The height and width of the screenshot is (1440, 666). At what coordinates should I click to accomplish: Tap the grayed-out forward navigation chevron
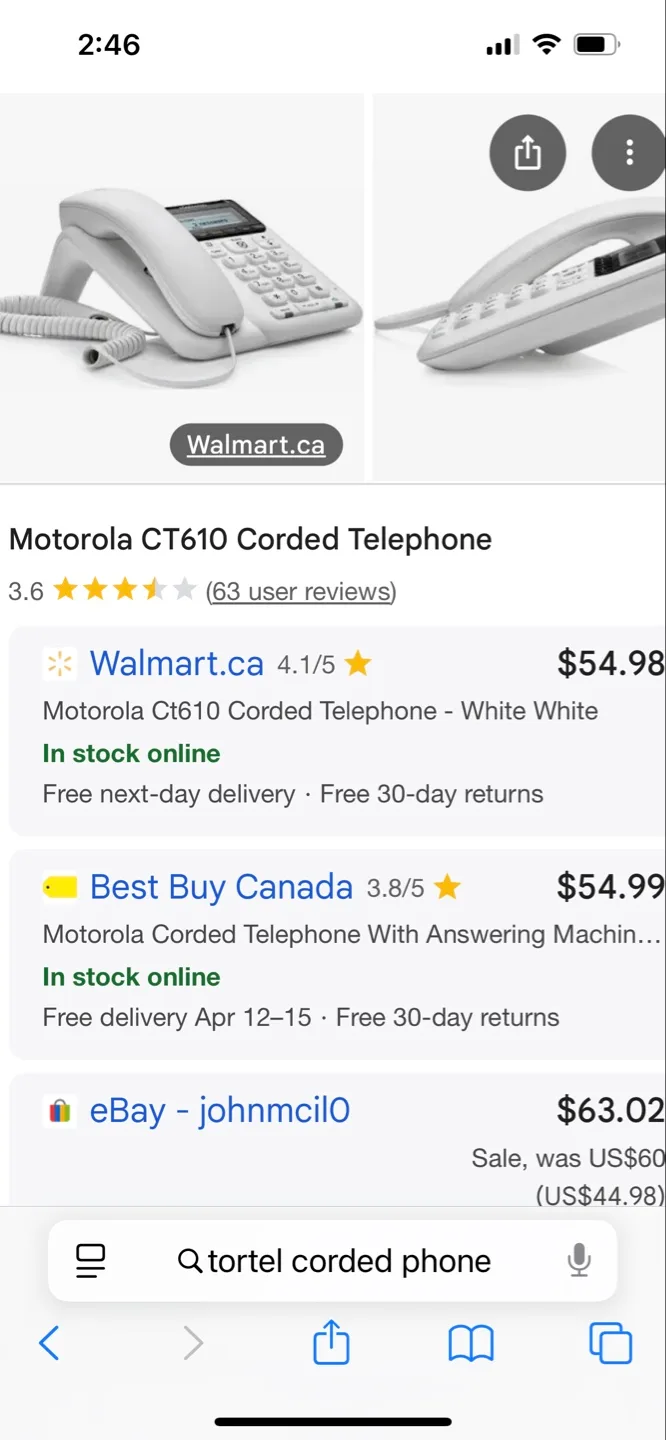pyautogui.click(x=193, y=1343)
